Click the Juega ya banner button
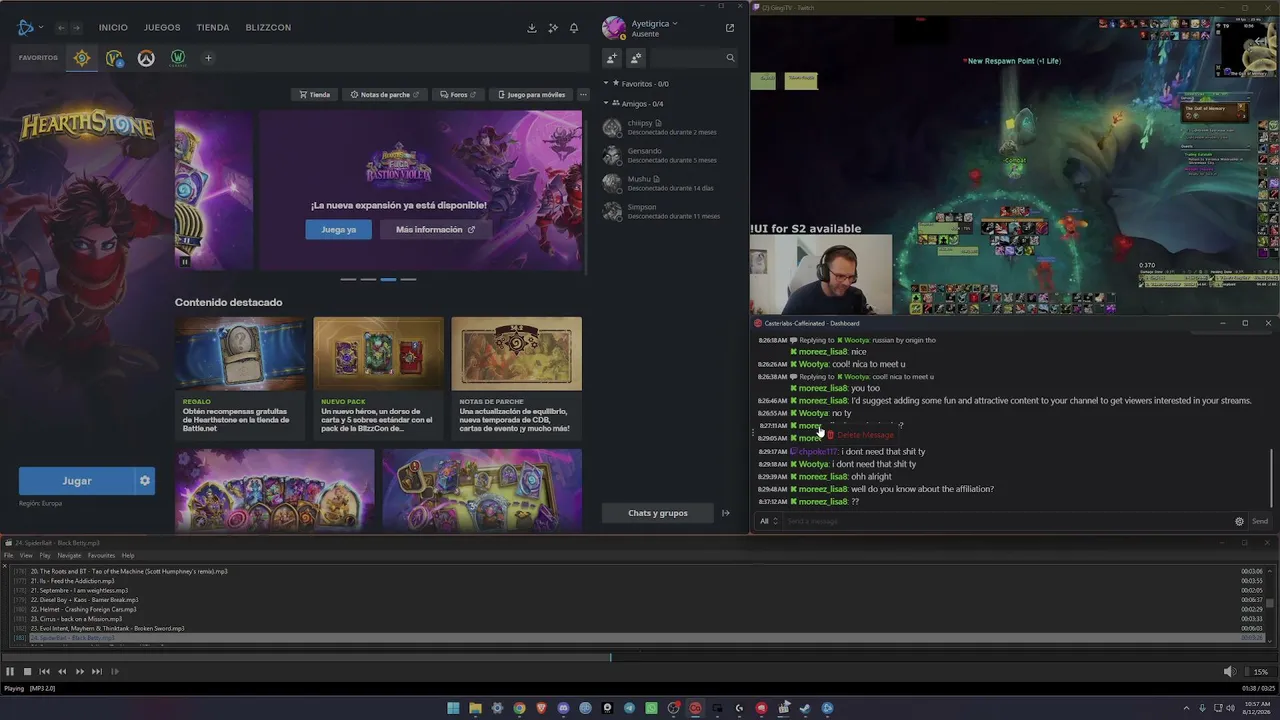This screenshot has height=720, width=1280. tap(339, 230)
